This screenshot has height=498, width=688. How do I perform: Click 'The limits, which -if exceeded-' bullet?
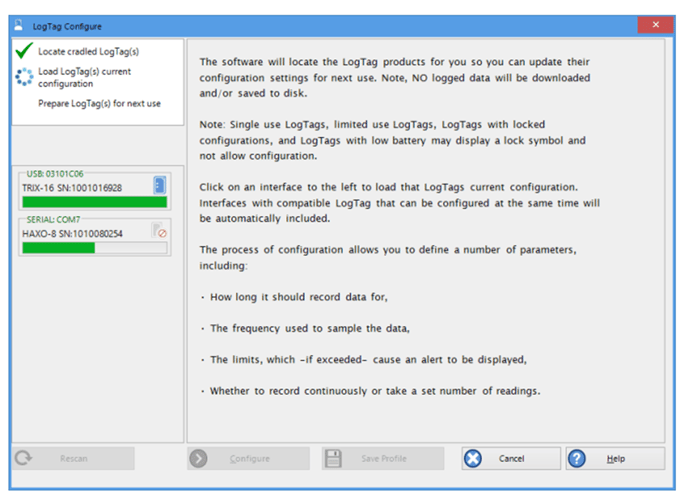[x=364, y=359]
